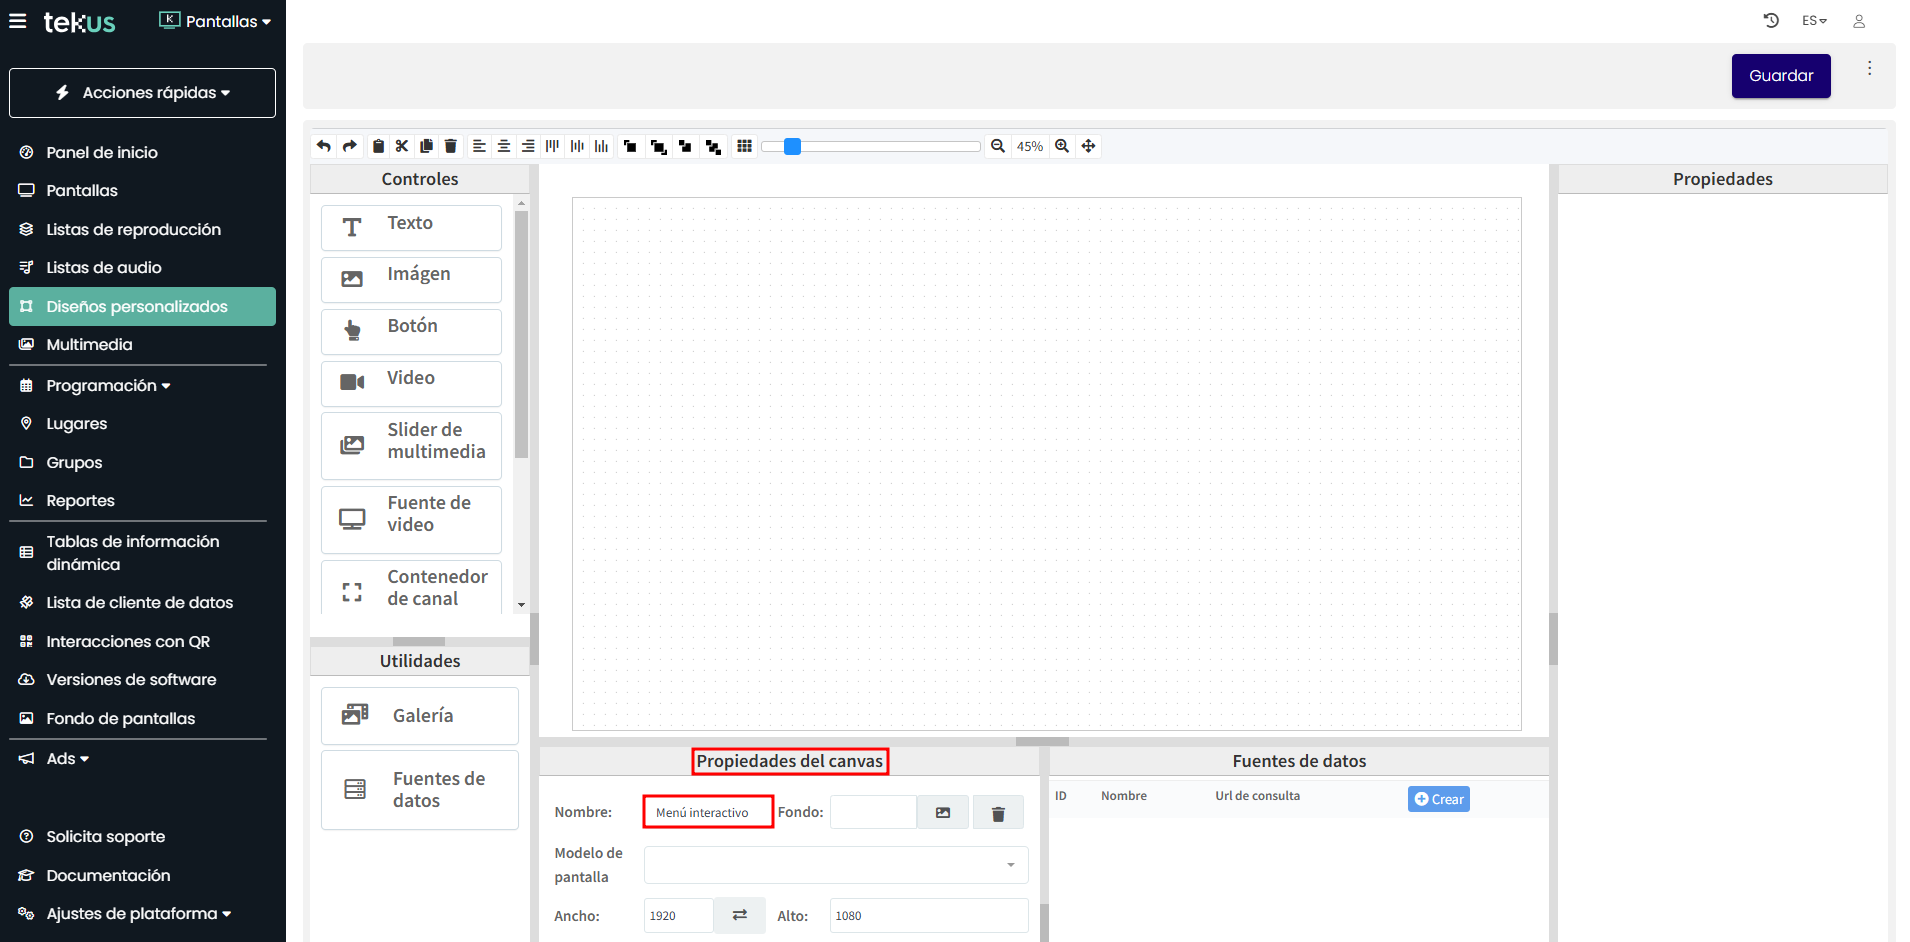
Task: Click the zoom in magnifier icon
Action: pos(1062,146)
